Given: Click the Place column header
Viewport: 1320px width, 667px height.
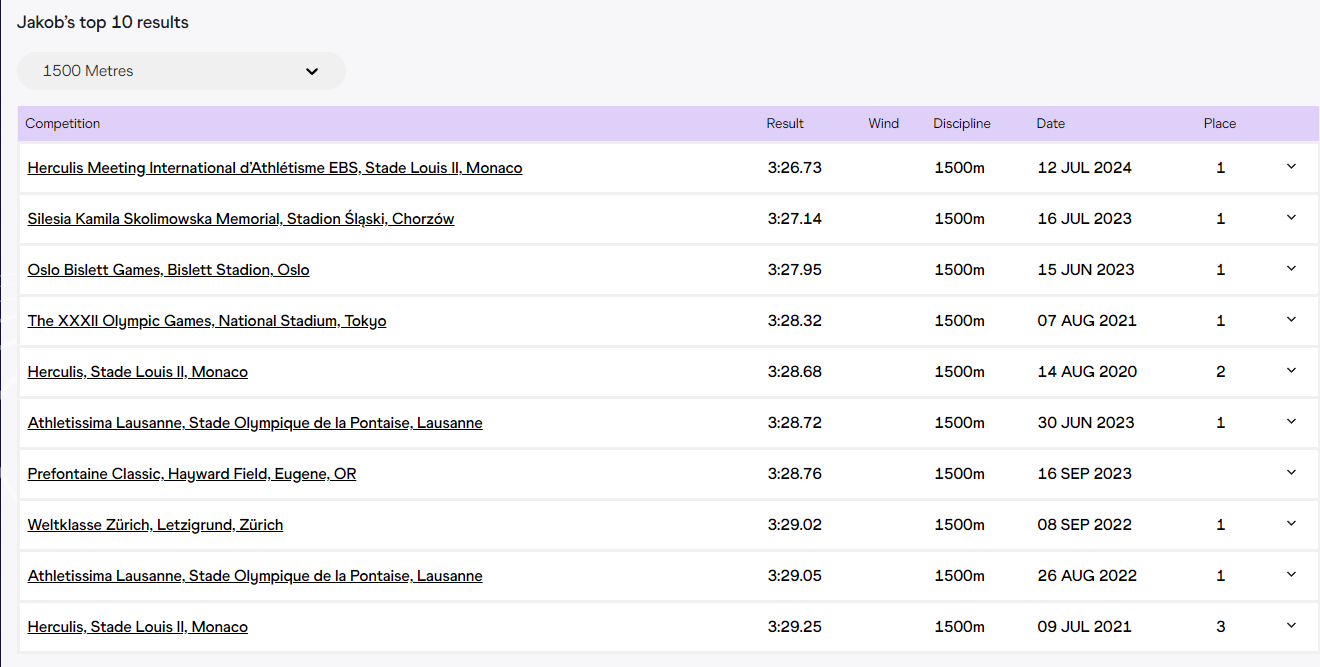Looking at the screenshot, I should point(1219,124).
